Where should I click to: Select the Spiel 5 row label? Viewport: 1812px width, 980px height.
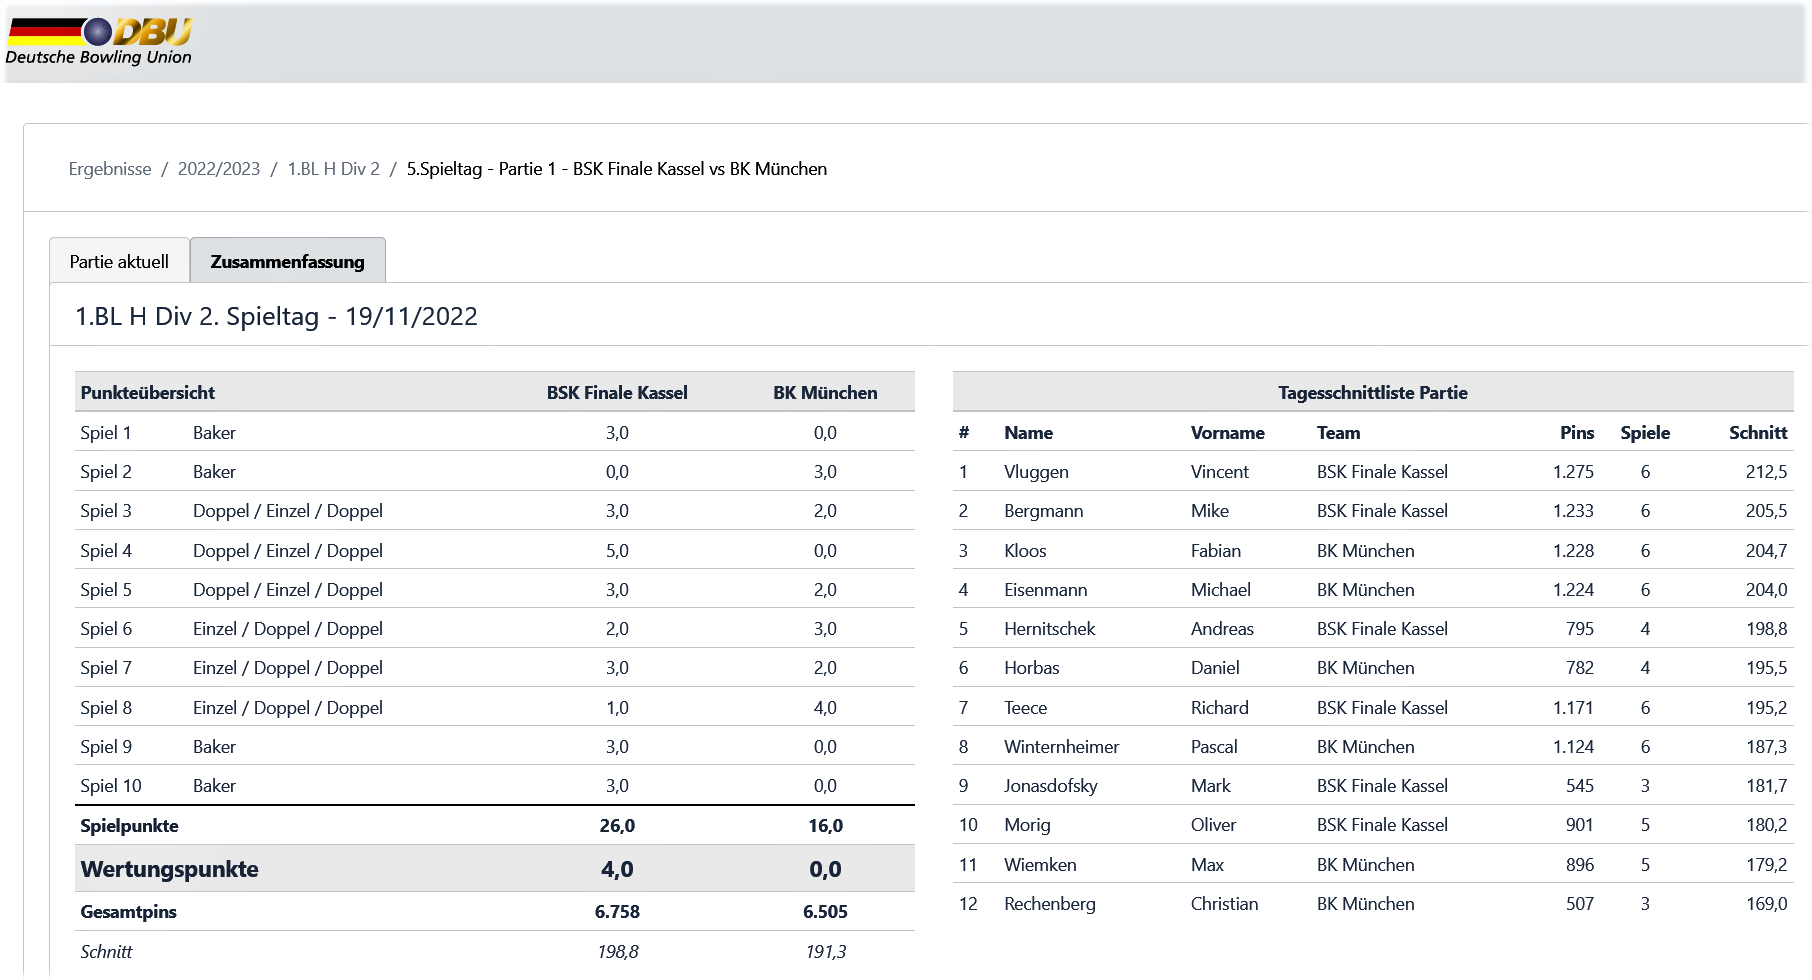(x=106, y=590)
